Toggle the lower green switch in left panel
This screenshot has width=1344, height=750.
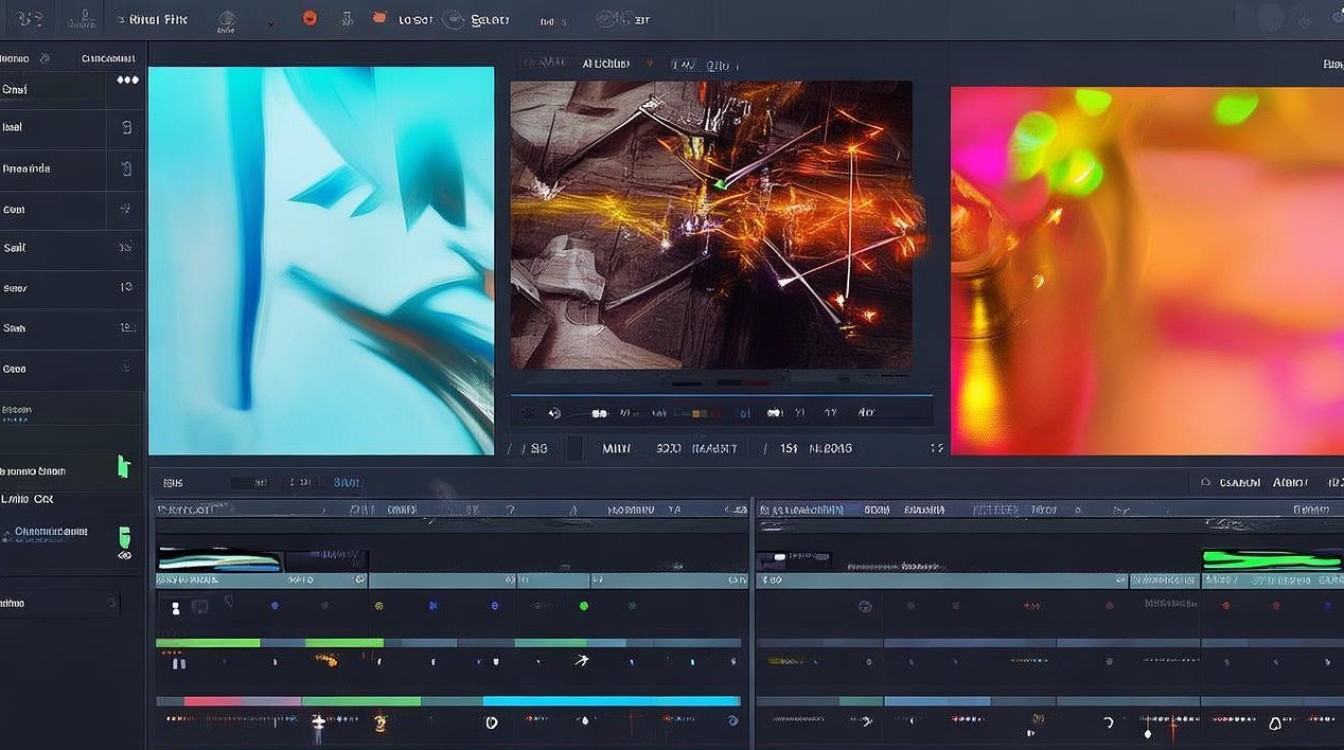(125, 534)
